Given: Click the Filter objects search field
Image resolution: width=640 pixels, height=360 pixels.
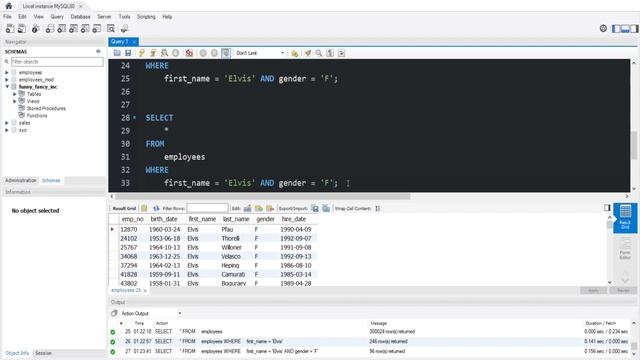Looking at the screenshot, I should (57, 62).
